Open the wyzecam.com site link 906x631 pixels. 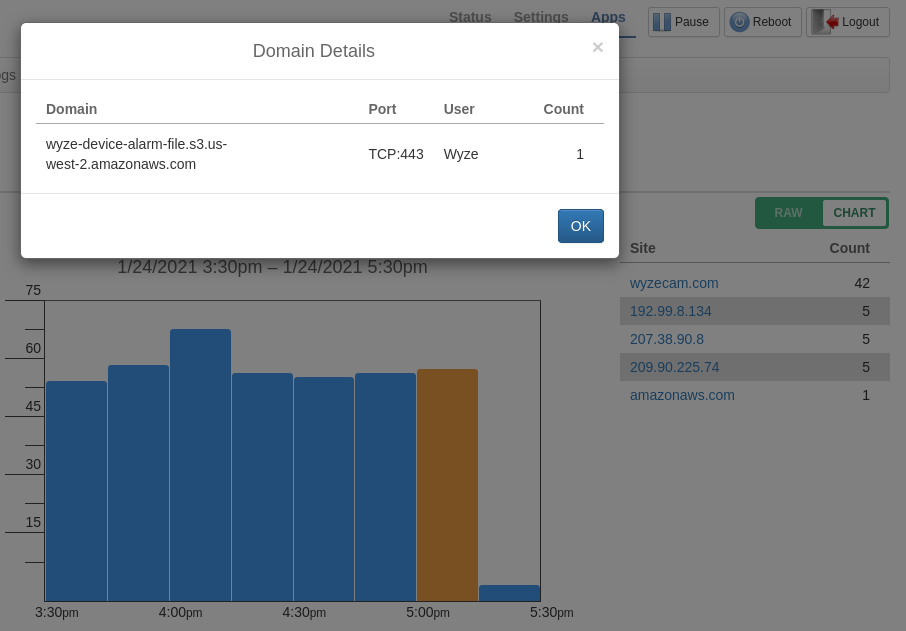click(x=674, y=283)
